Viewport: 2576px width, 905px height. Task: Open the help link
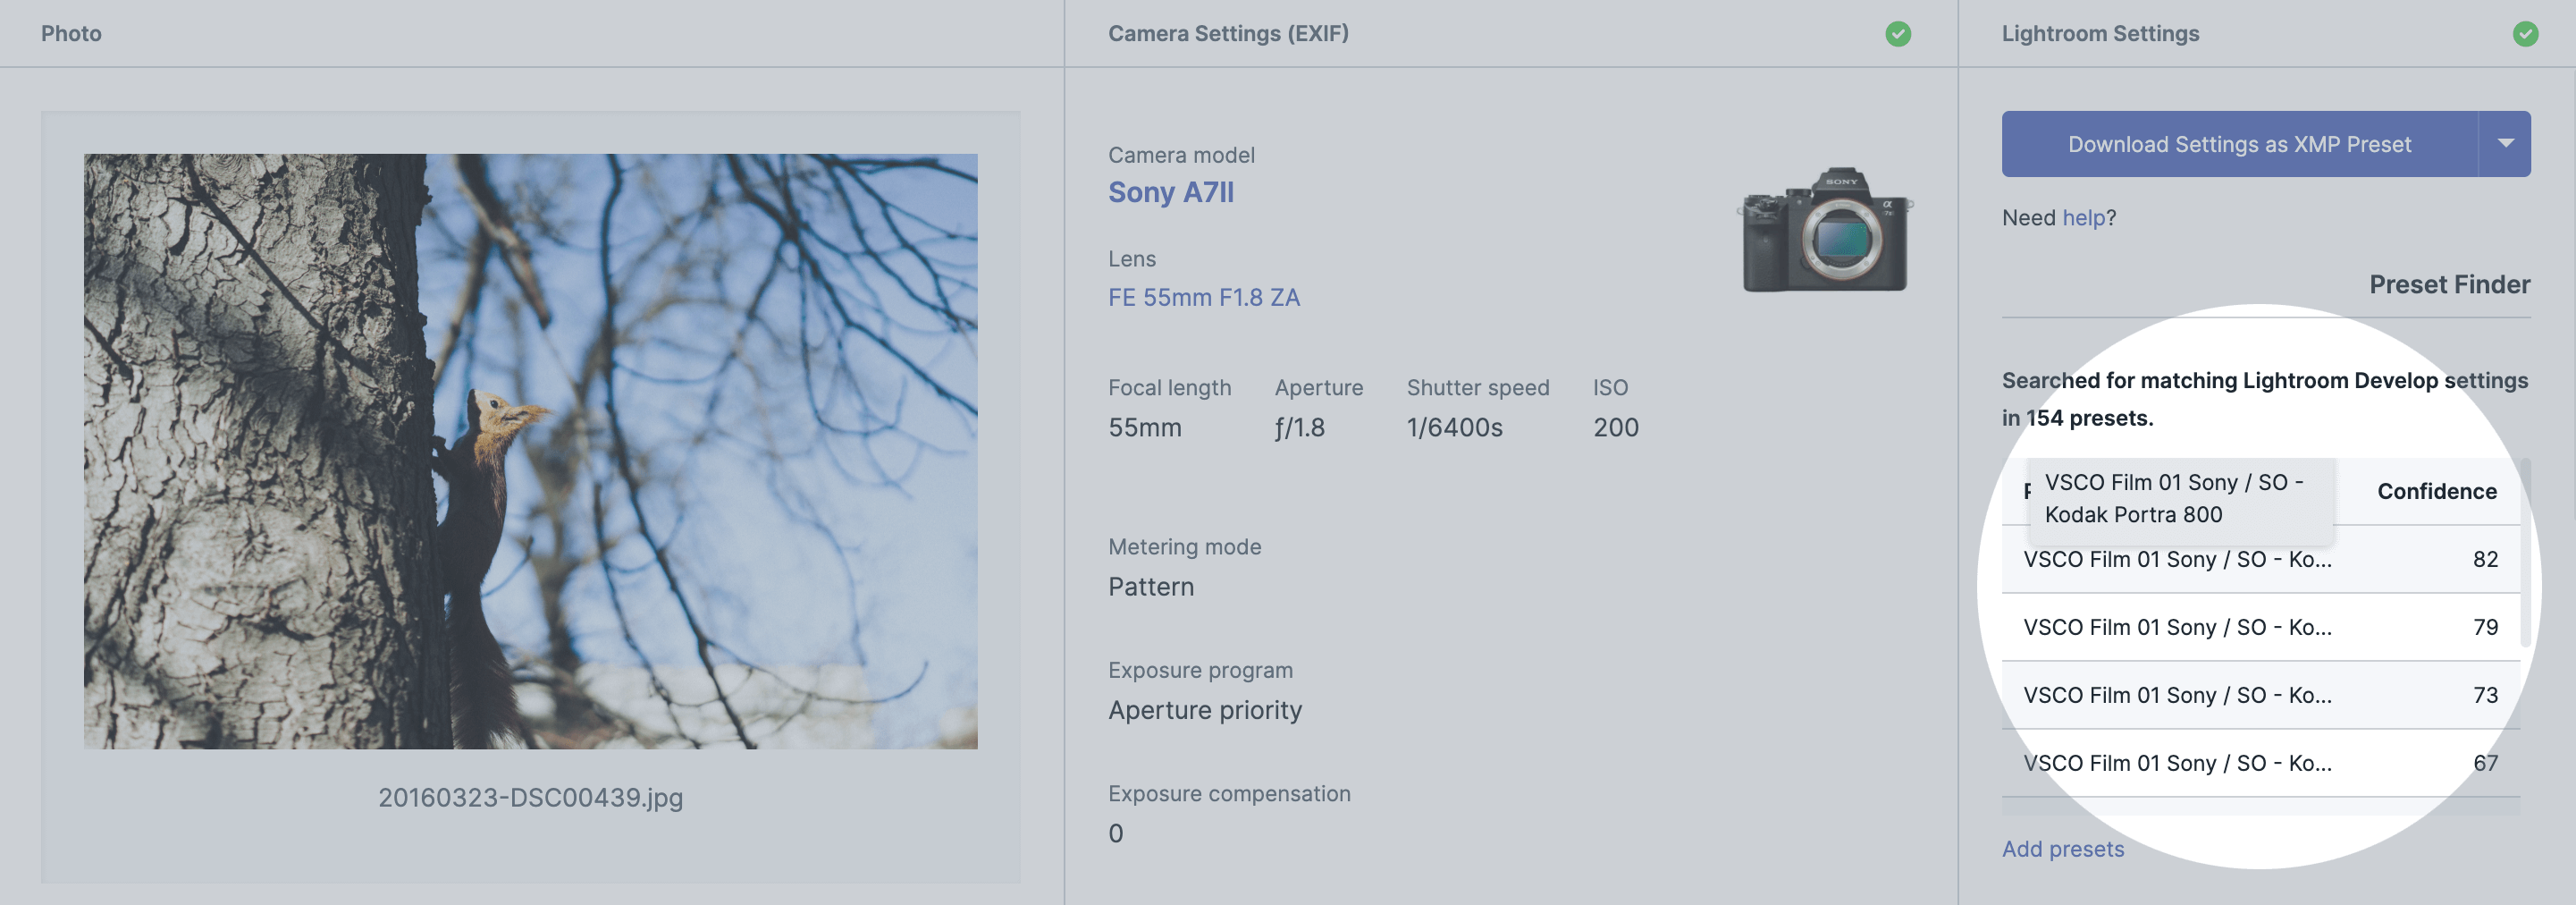(2083, 217)
